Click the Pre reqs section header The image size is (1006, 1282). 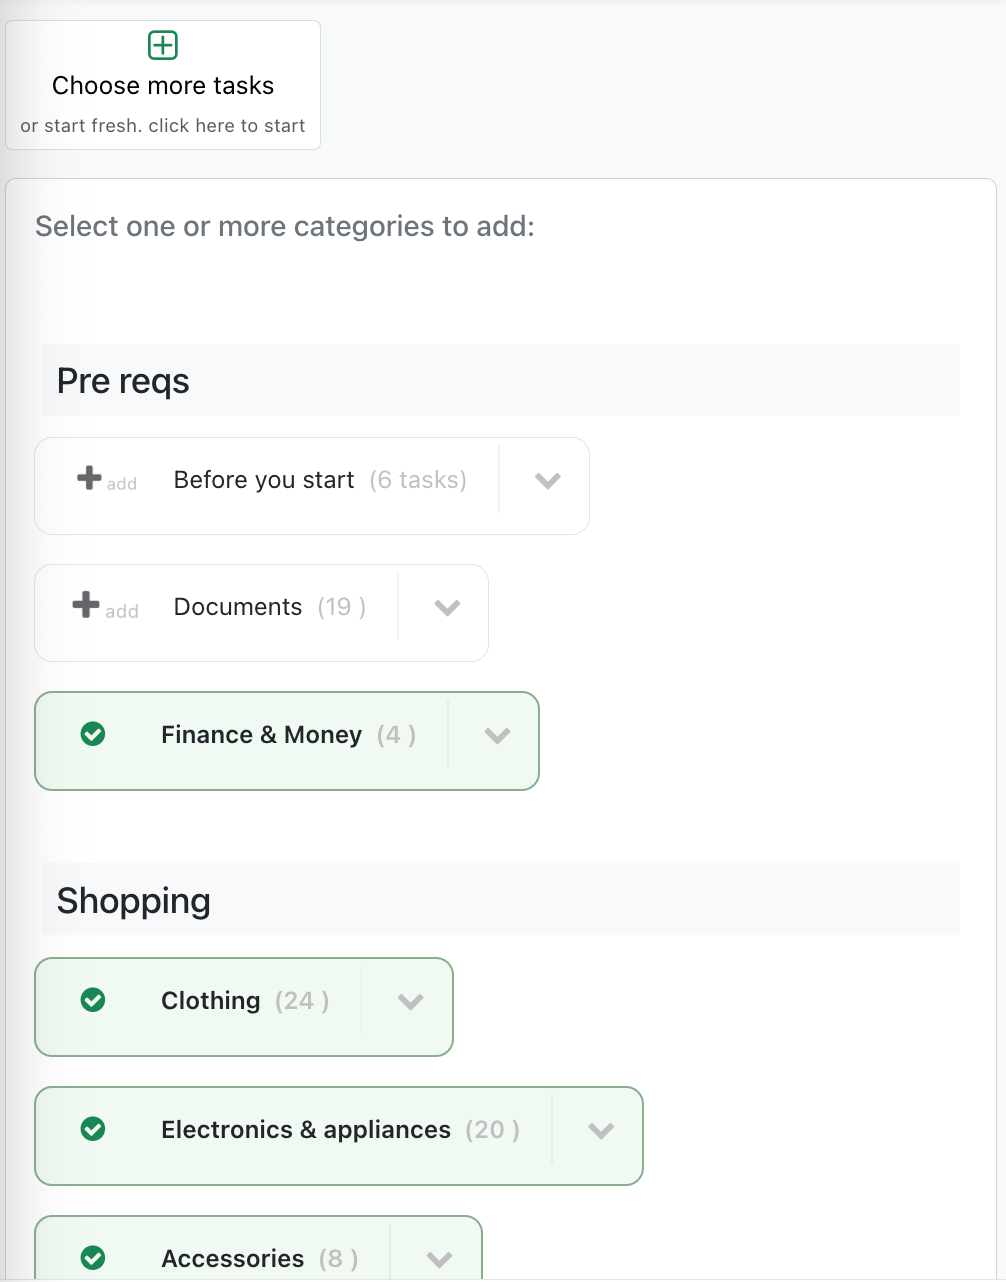coord(123,381)
